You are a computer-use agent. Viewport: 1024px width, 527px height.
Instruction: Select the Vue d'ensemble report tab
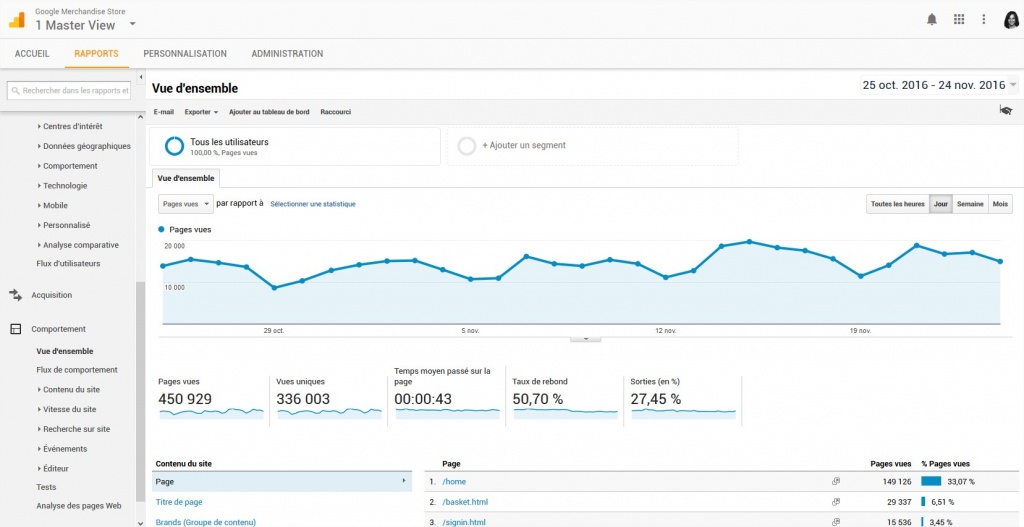pyautogui.click(x=186, y=178)
